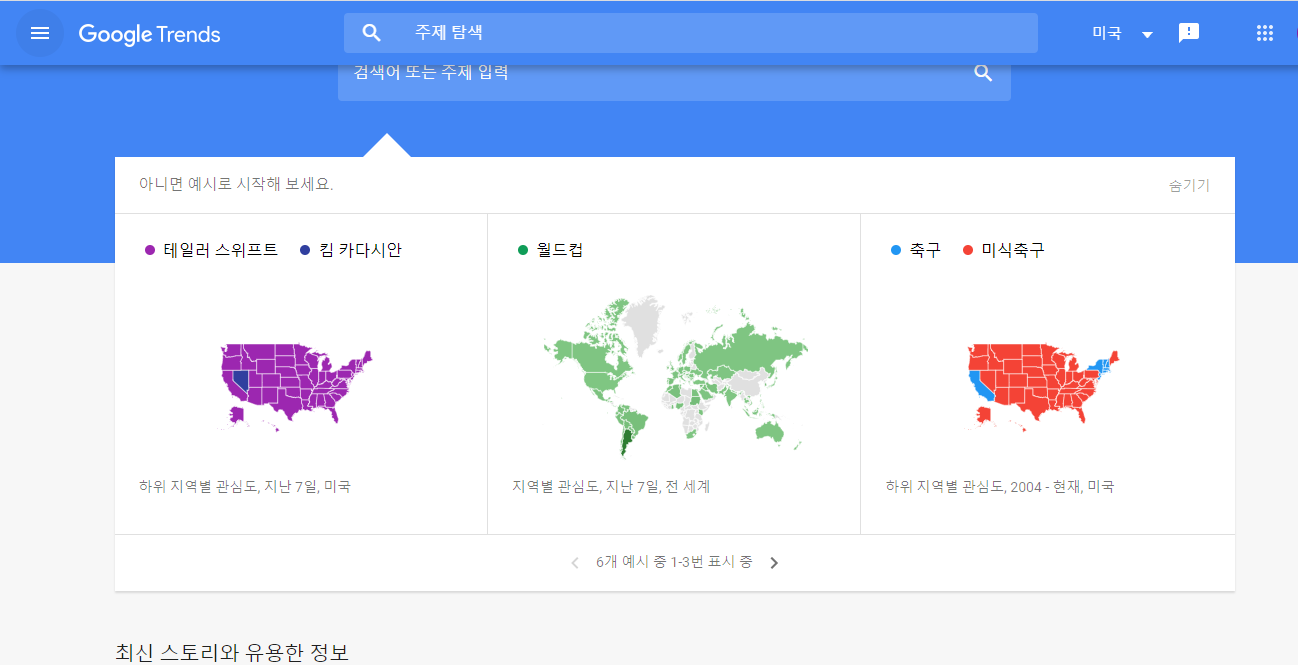Open the 미국 country dropdown
This screenshot has width=1298, height=665.
[x=1123, y=33]
